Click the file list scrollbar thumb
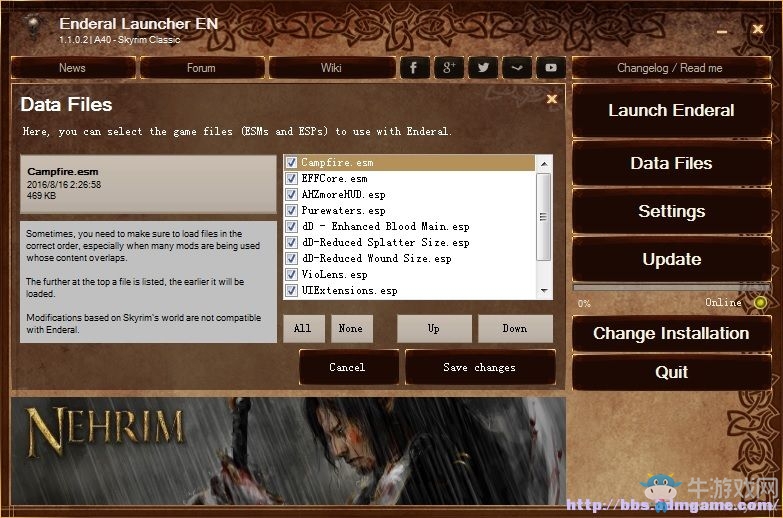Screen dimensions: 783x518 click(x=544, y=217)
